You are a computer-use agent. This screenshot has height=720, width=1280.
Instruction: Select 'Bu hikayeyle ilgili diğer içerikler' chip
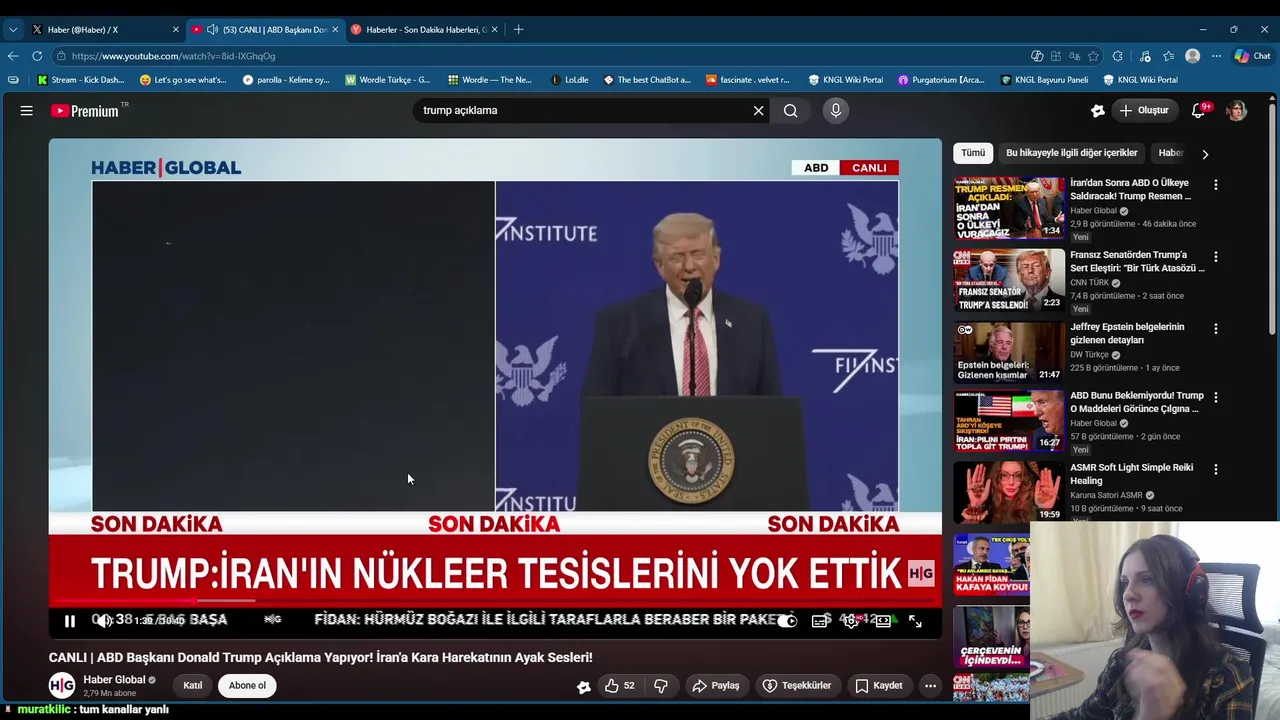1071,153
